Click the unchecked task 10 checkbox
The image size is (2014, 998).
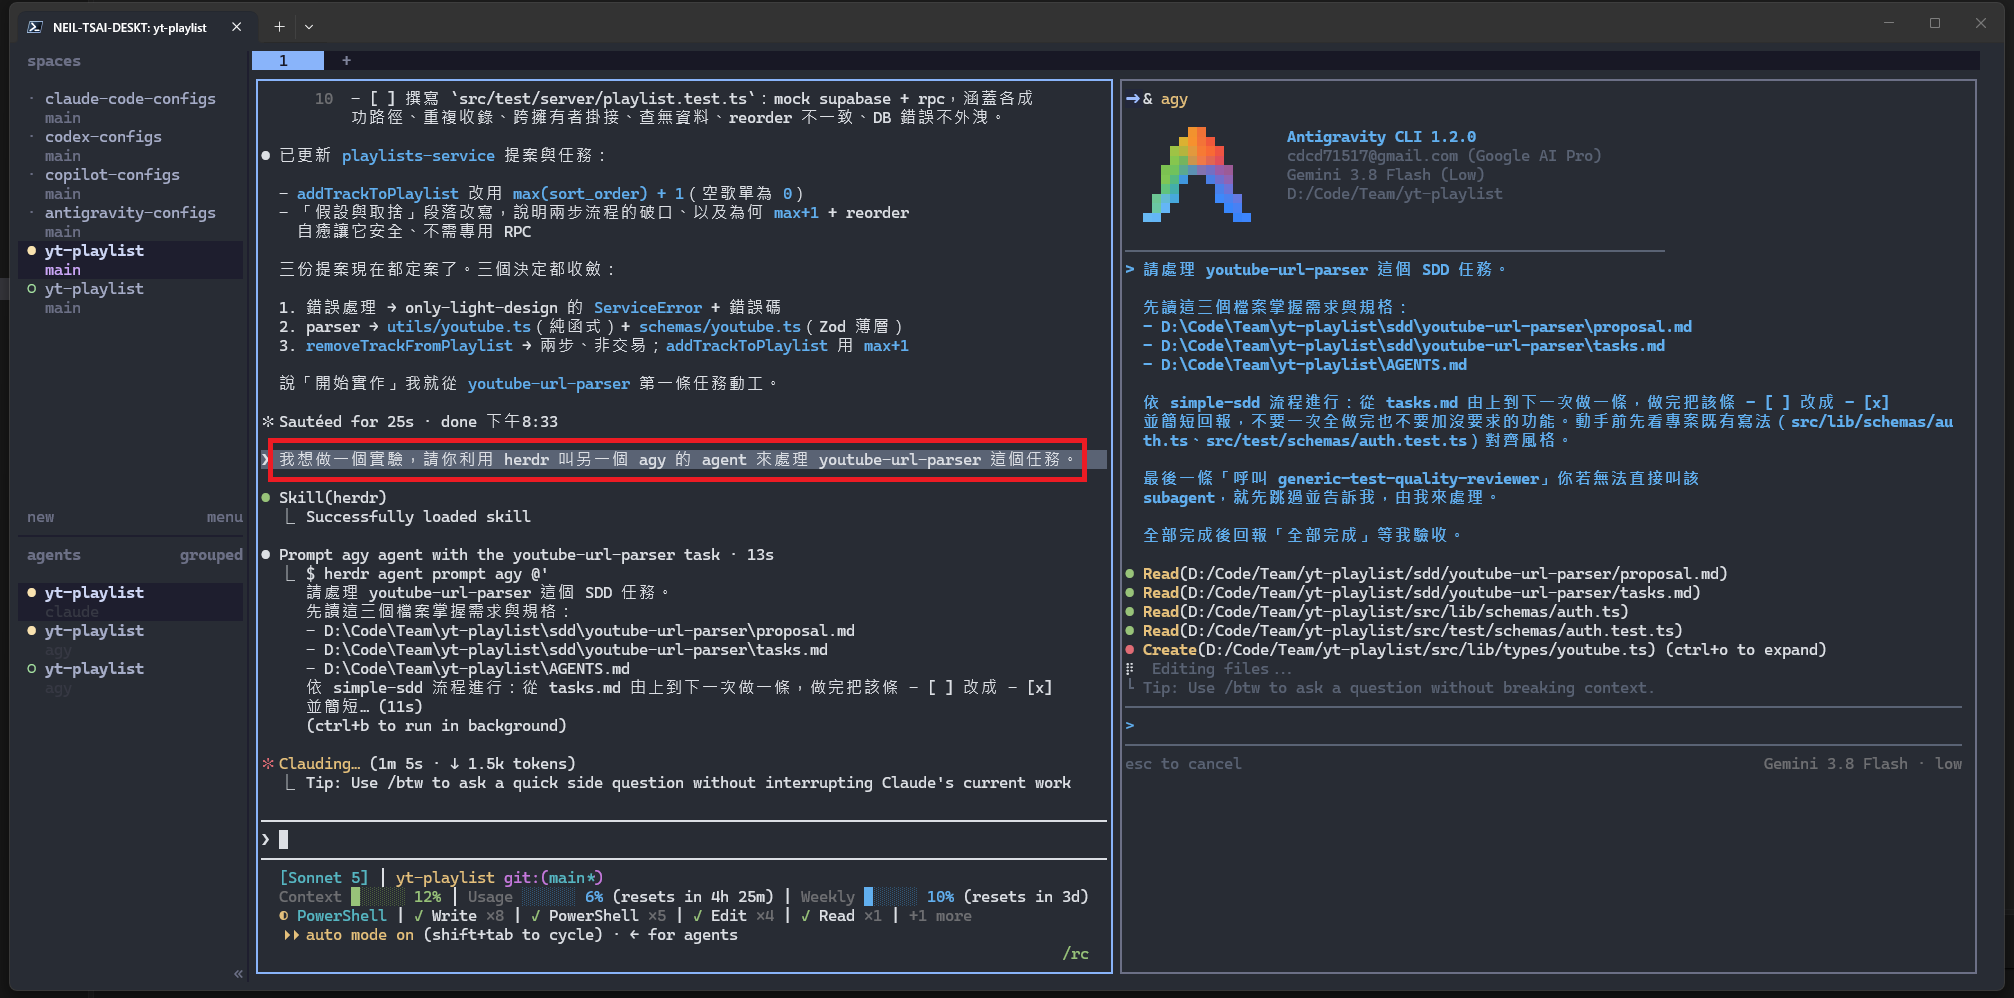[382, 98]
